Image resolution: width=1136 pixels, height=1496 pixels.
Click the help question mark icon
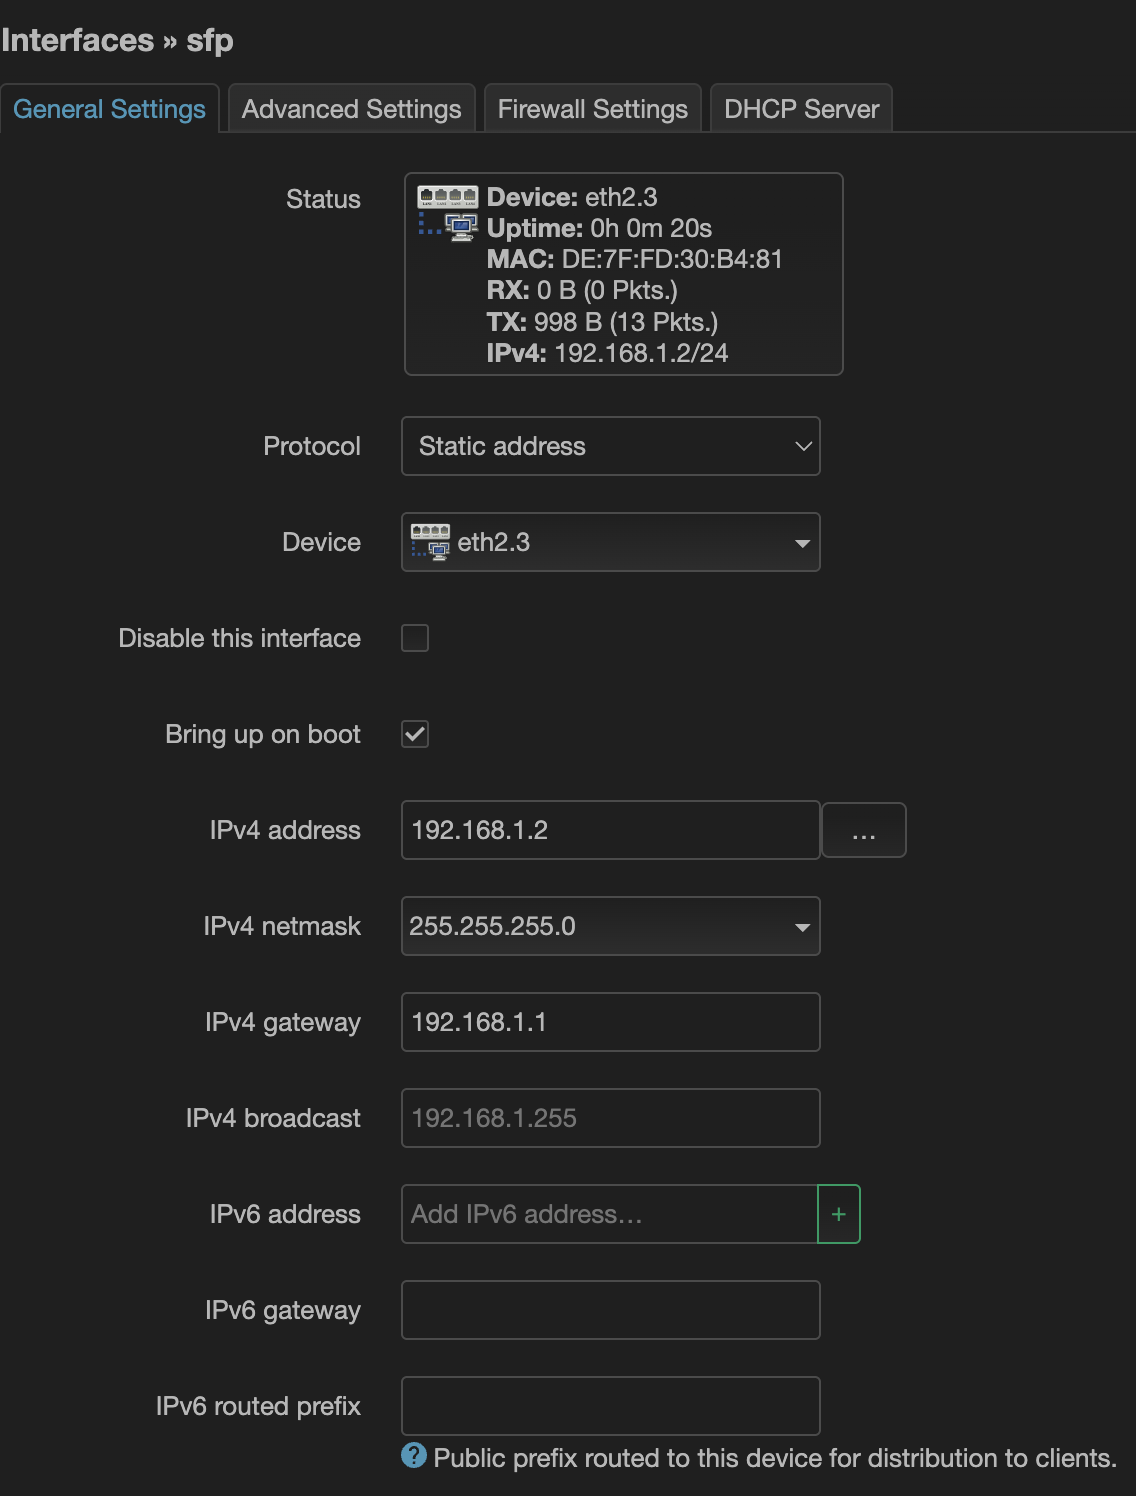(x=414, y=1456)
